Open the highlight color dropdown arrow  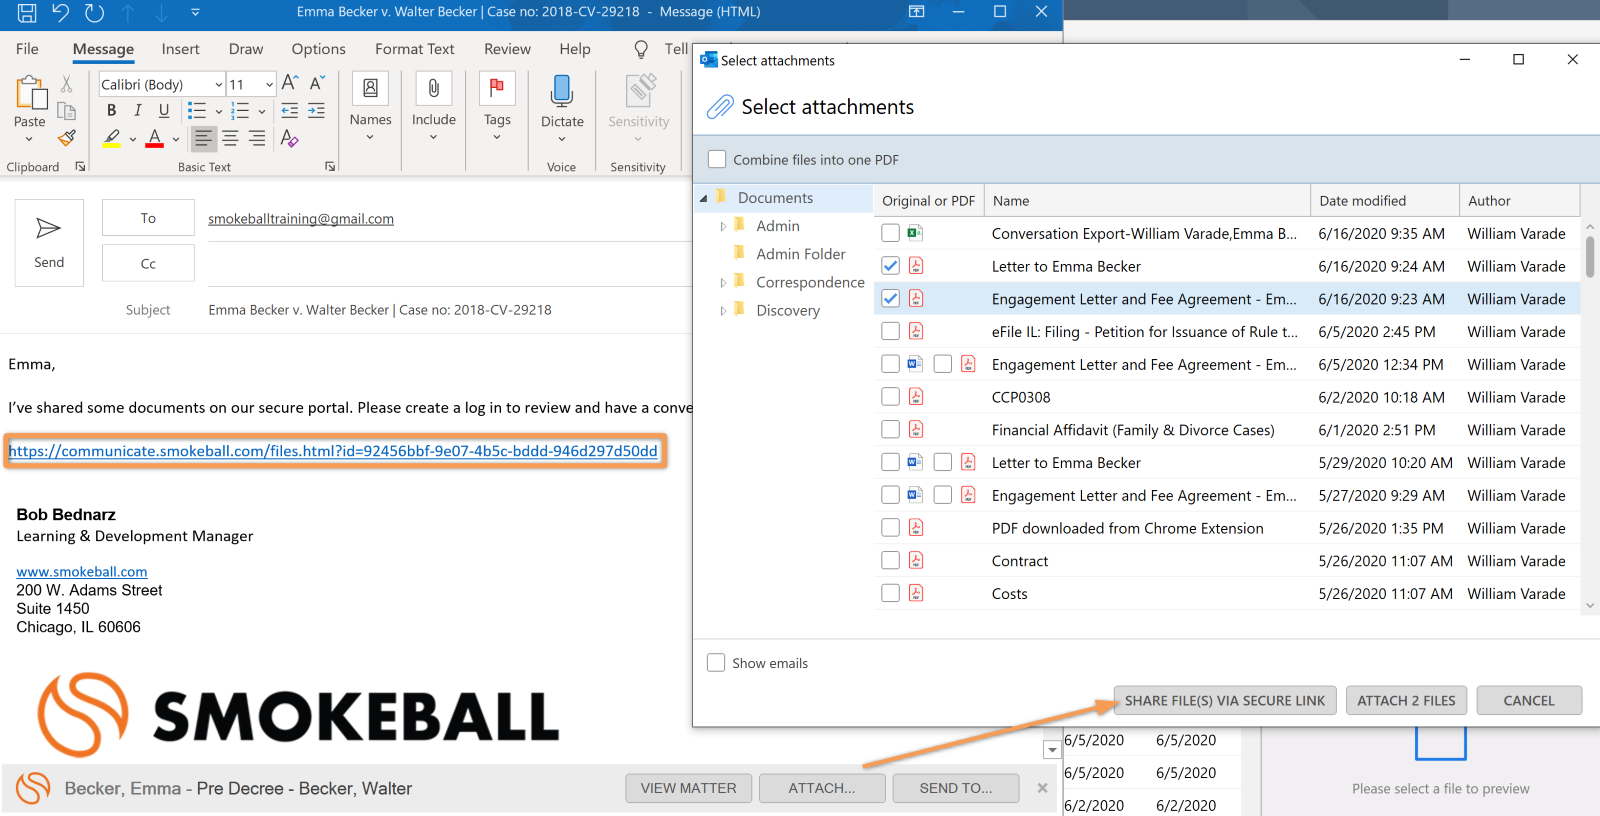pos(132,139)
